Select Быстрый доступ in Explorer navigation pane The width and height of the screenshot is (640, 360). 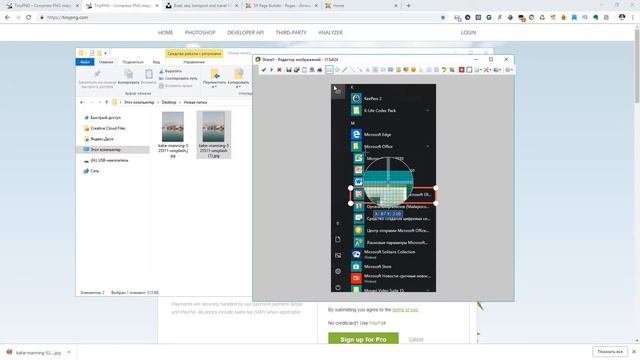(x=105, y=118)
